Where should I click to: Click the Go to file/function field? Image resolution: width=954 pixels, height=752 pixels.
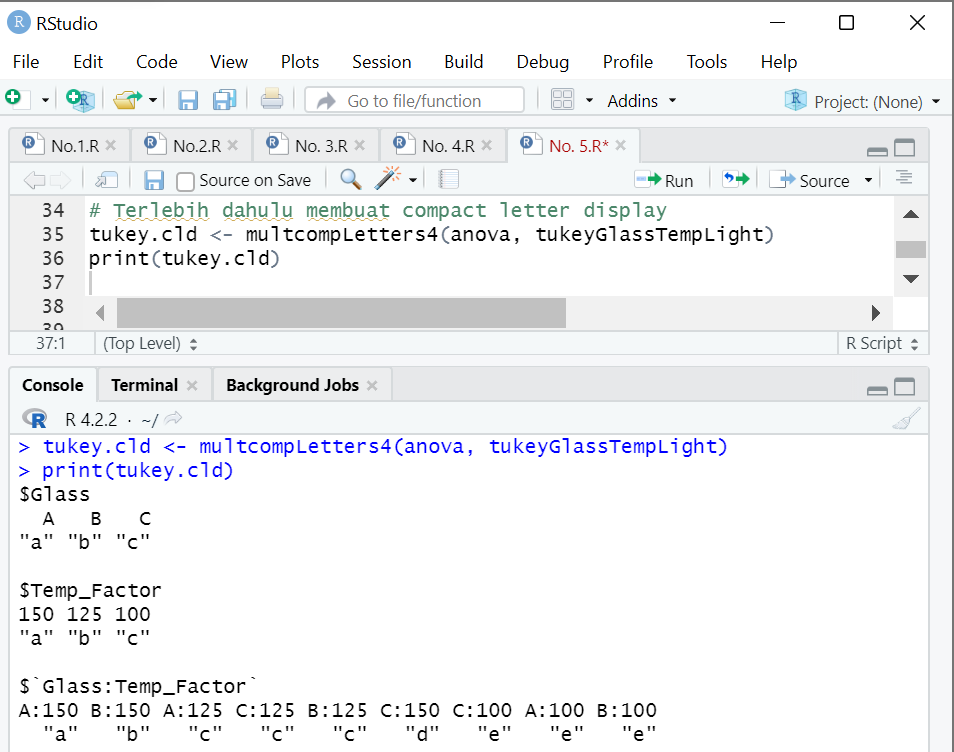click(414, 100)
